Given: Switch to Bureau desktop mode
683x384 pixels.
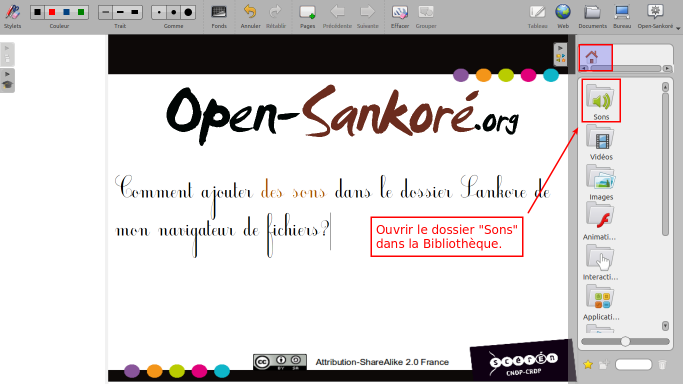Looking at the screenshot, I should coord(622,17).
